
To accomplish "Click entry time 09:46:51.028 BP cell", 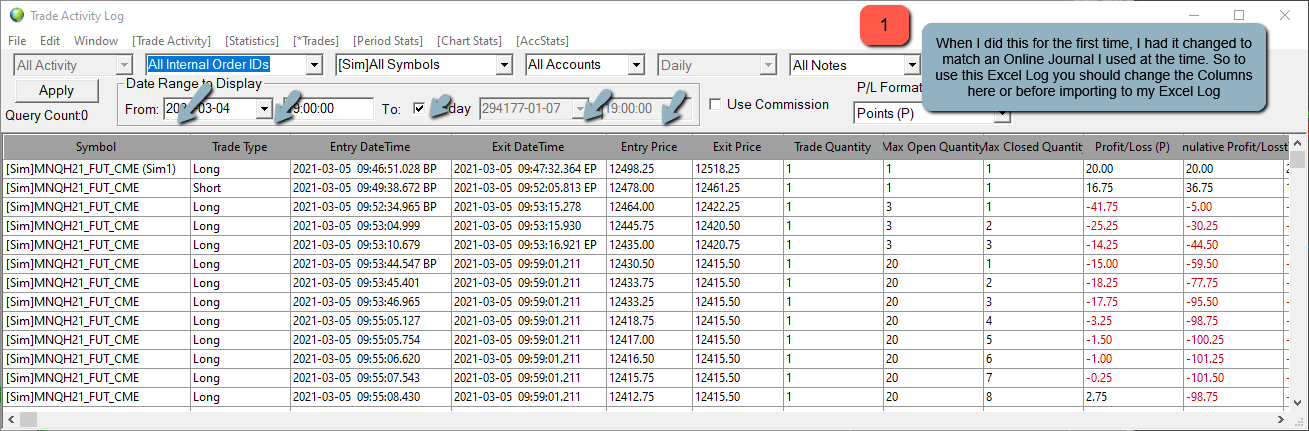I will 370,169.
